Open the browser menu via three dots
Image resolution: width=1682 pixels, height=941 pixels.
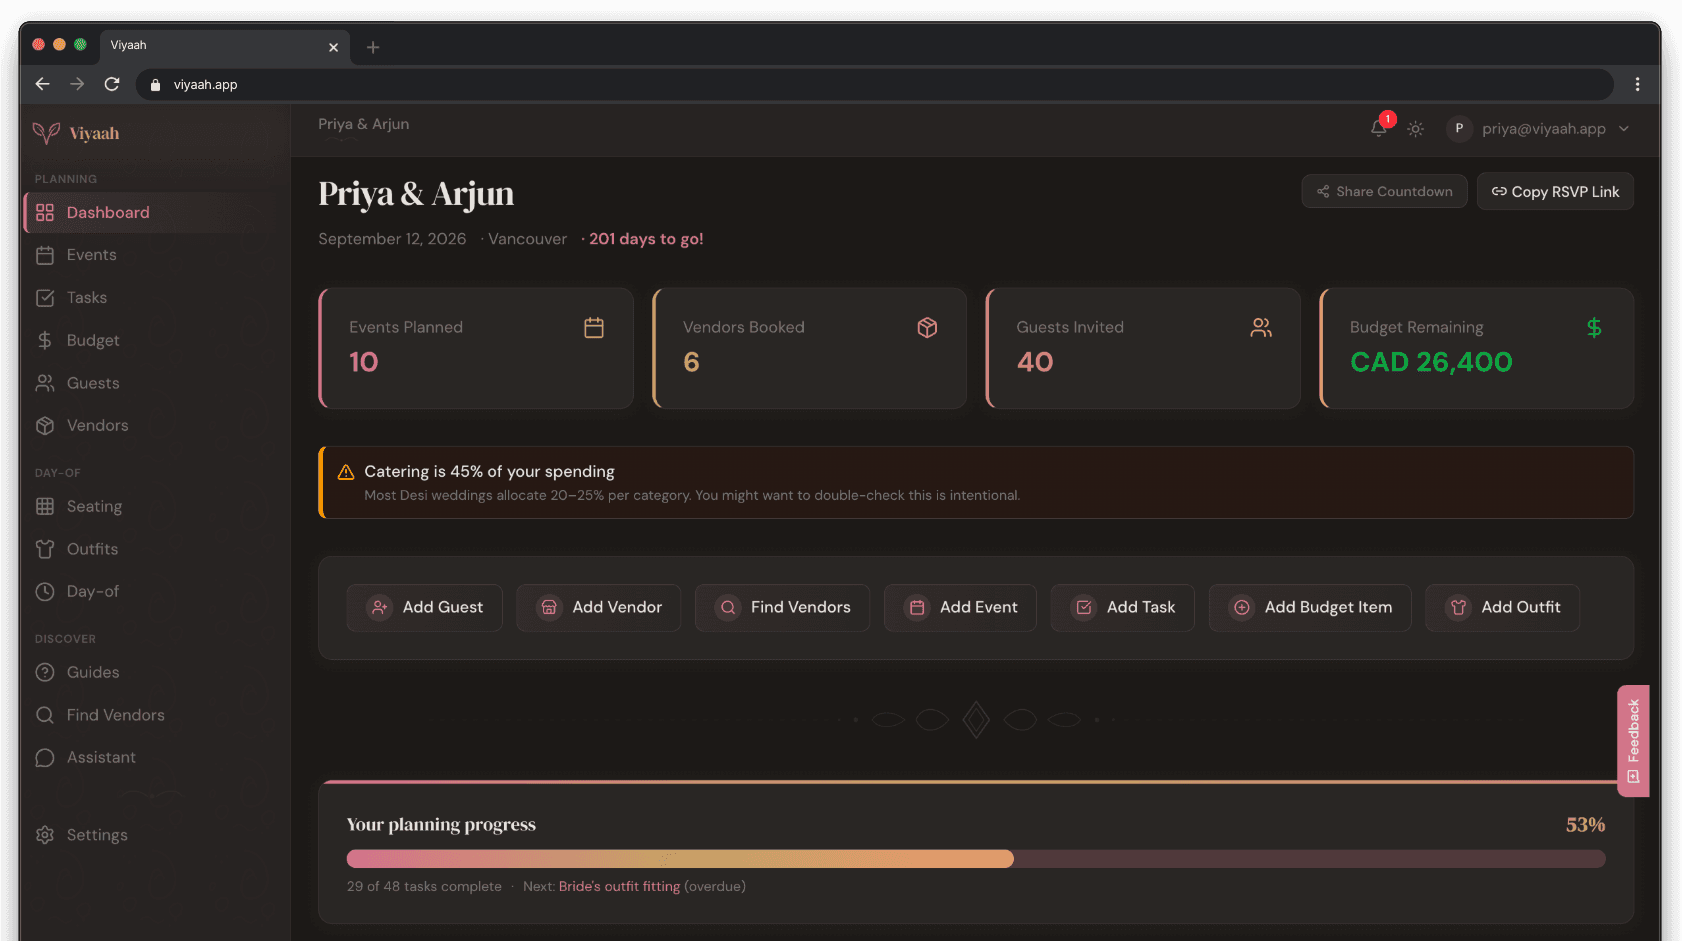click(1637, 84)
